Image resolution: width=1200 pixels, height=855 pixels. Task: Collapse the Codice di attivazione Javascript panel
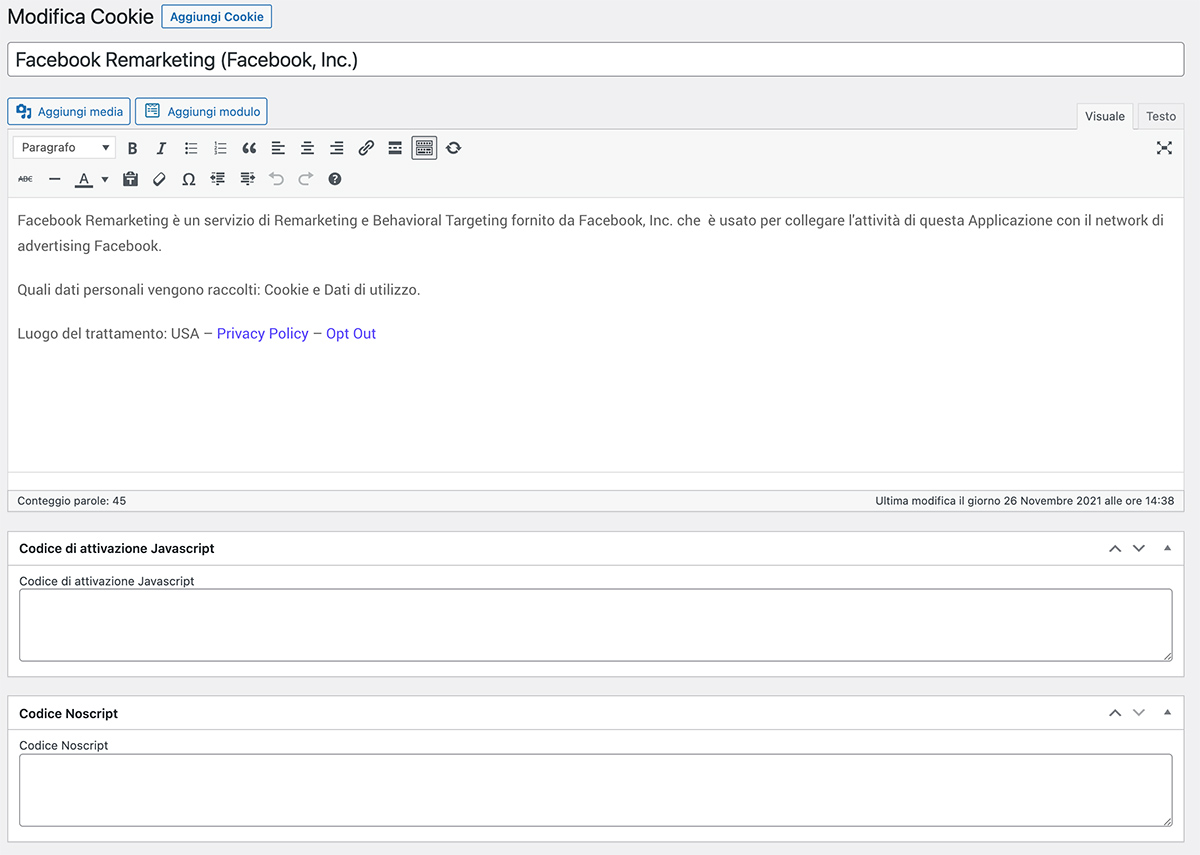tap(1167, 548)
